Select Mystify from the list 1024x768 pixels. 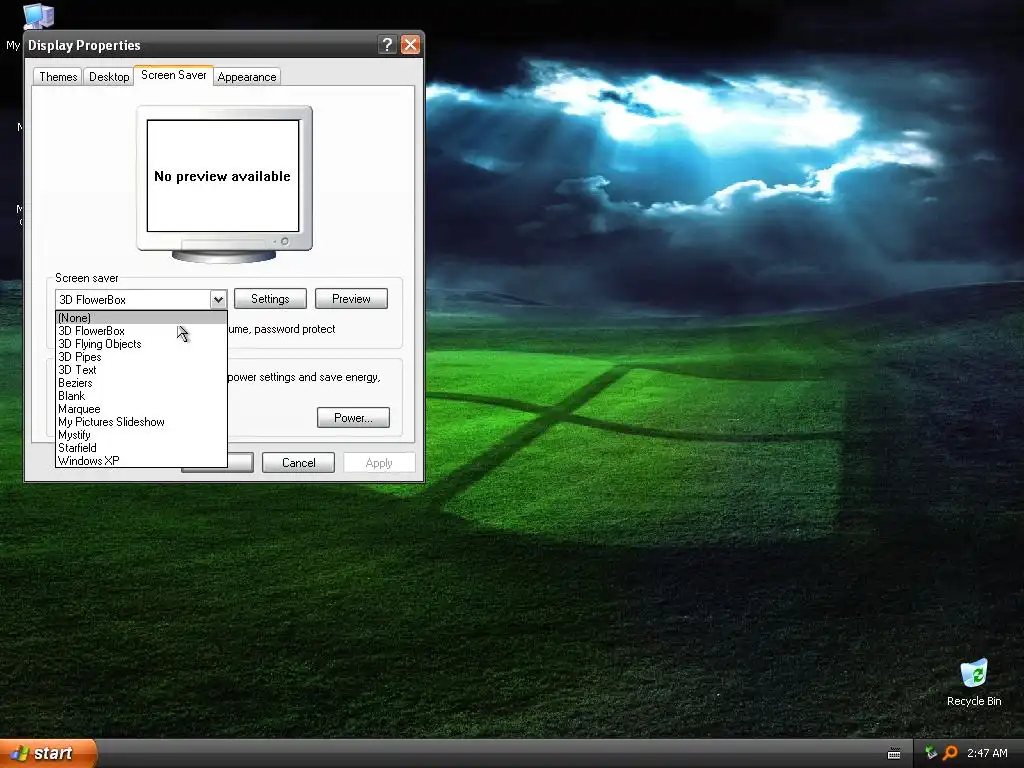pos(141,435)
